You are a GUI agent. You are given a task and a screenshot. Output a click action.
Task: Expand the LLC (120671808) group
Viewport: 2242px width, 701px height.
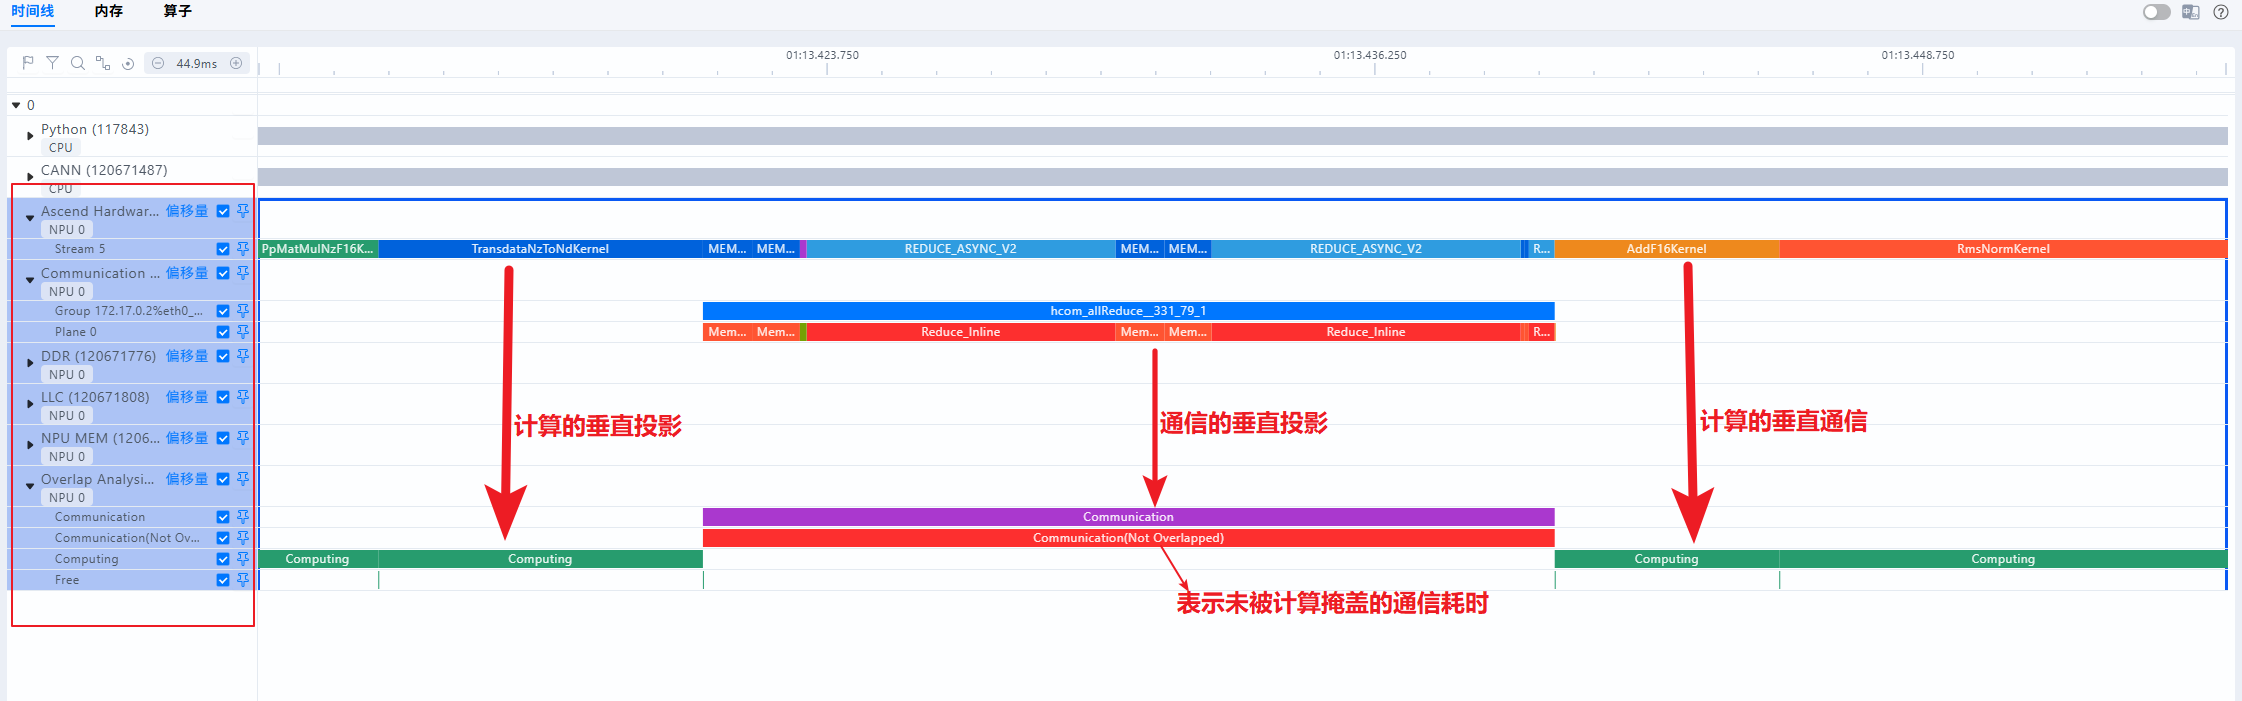point(30,404)
